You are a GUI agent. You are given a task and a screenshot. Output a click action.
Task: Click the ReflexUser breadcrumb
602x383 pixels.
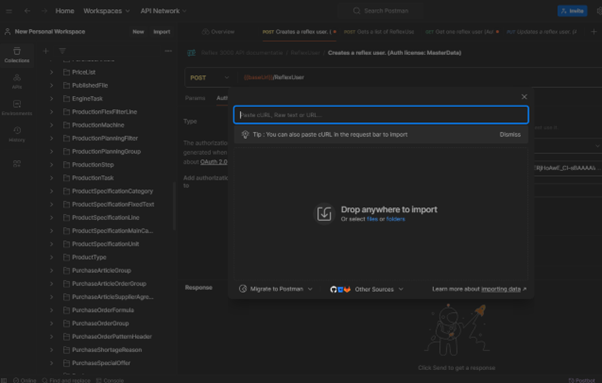tap(305, 53)
